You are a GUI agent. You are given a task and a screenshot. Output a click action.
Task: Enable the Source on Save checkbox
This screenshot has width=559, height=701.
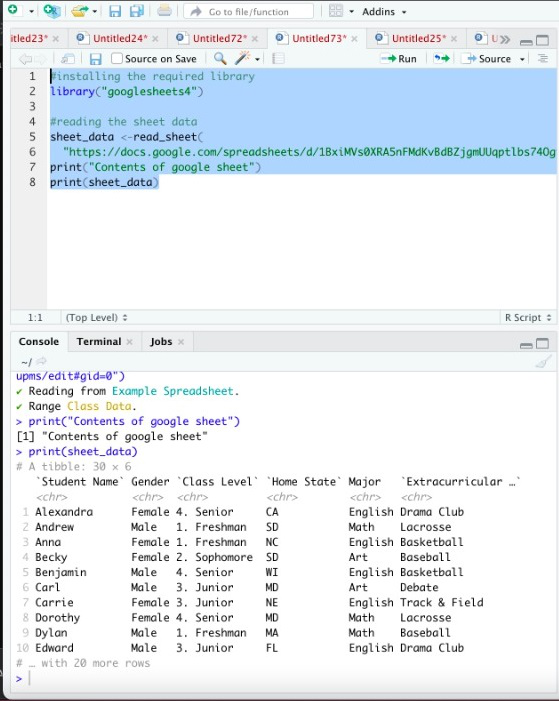[x=117, y=59]
